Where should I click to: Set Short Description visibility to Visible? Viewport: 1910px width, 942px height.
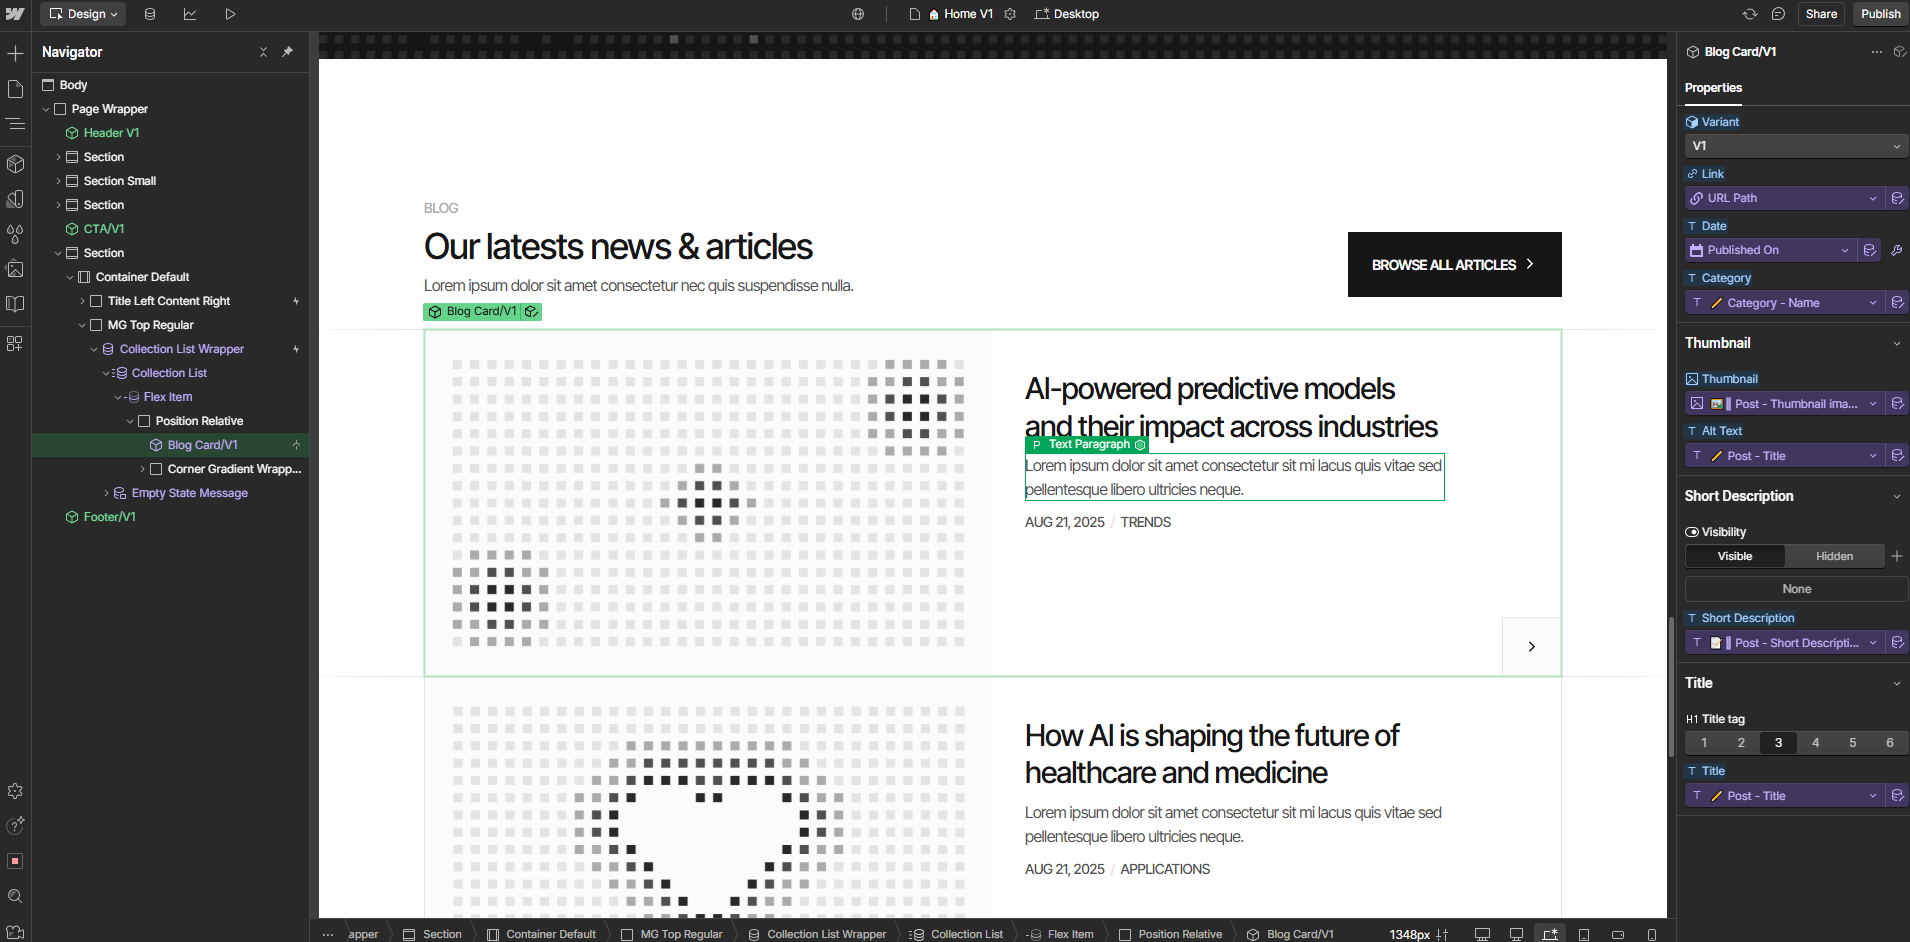point(1734,556)
